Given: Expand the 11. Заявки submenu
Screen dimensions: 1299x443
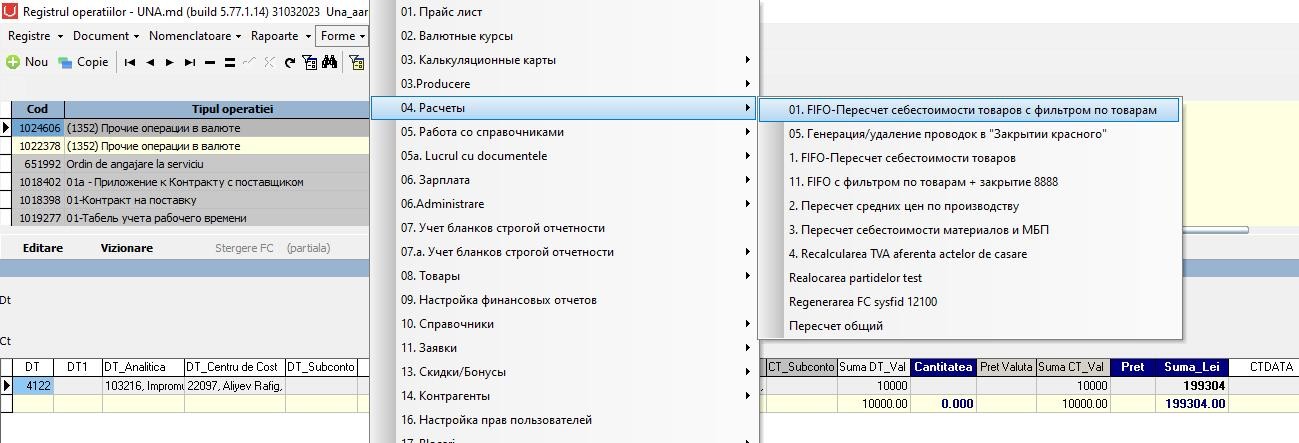Looking at the screenshot, I should pyautogui.click(x=565, y=348).
